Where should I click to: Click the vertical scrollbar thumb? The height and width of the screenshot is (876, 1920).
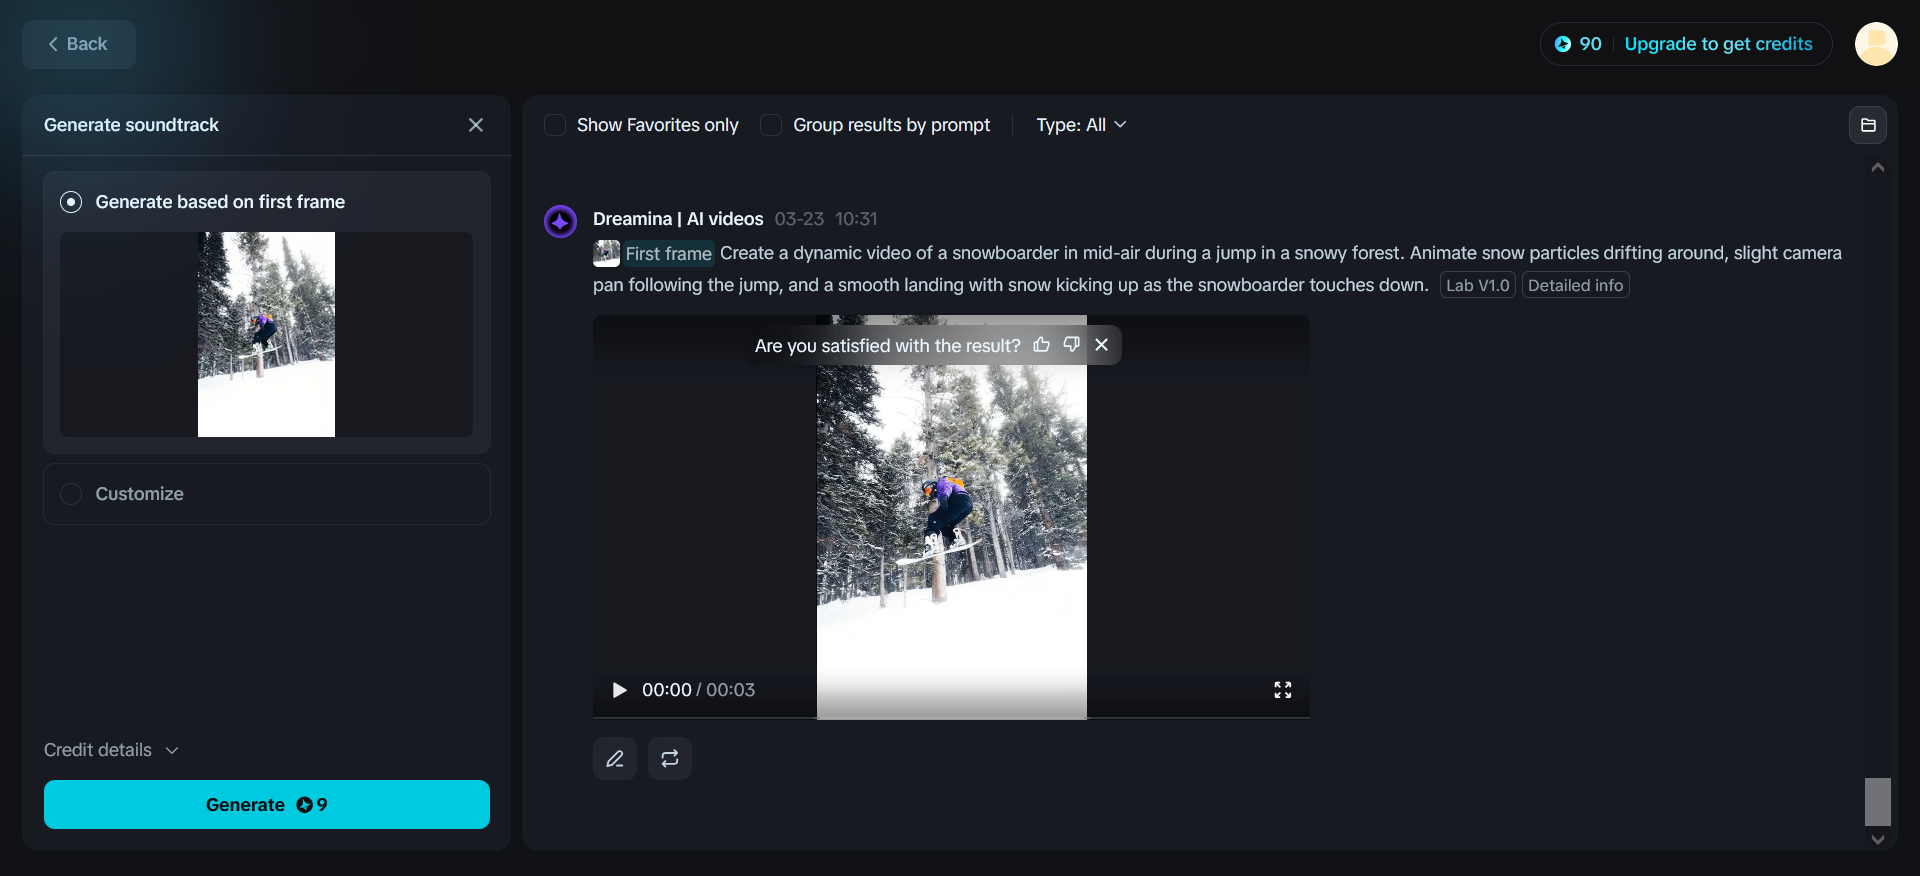click(1878, 801)
